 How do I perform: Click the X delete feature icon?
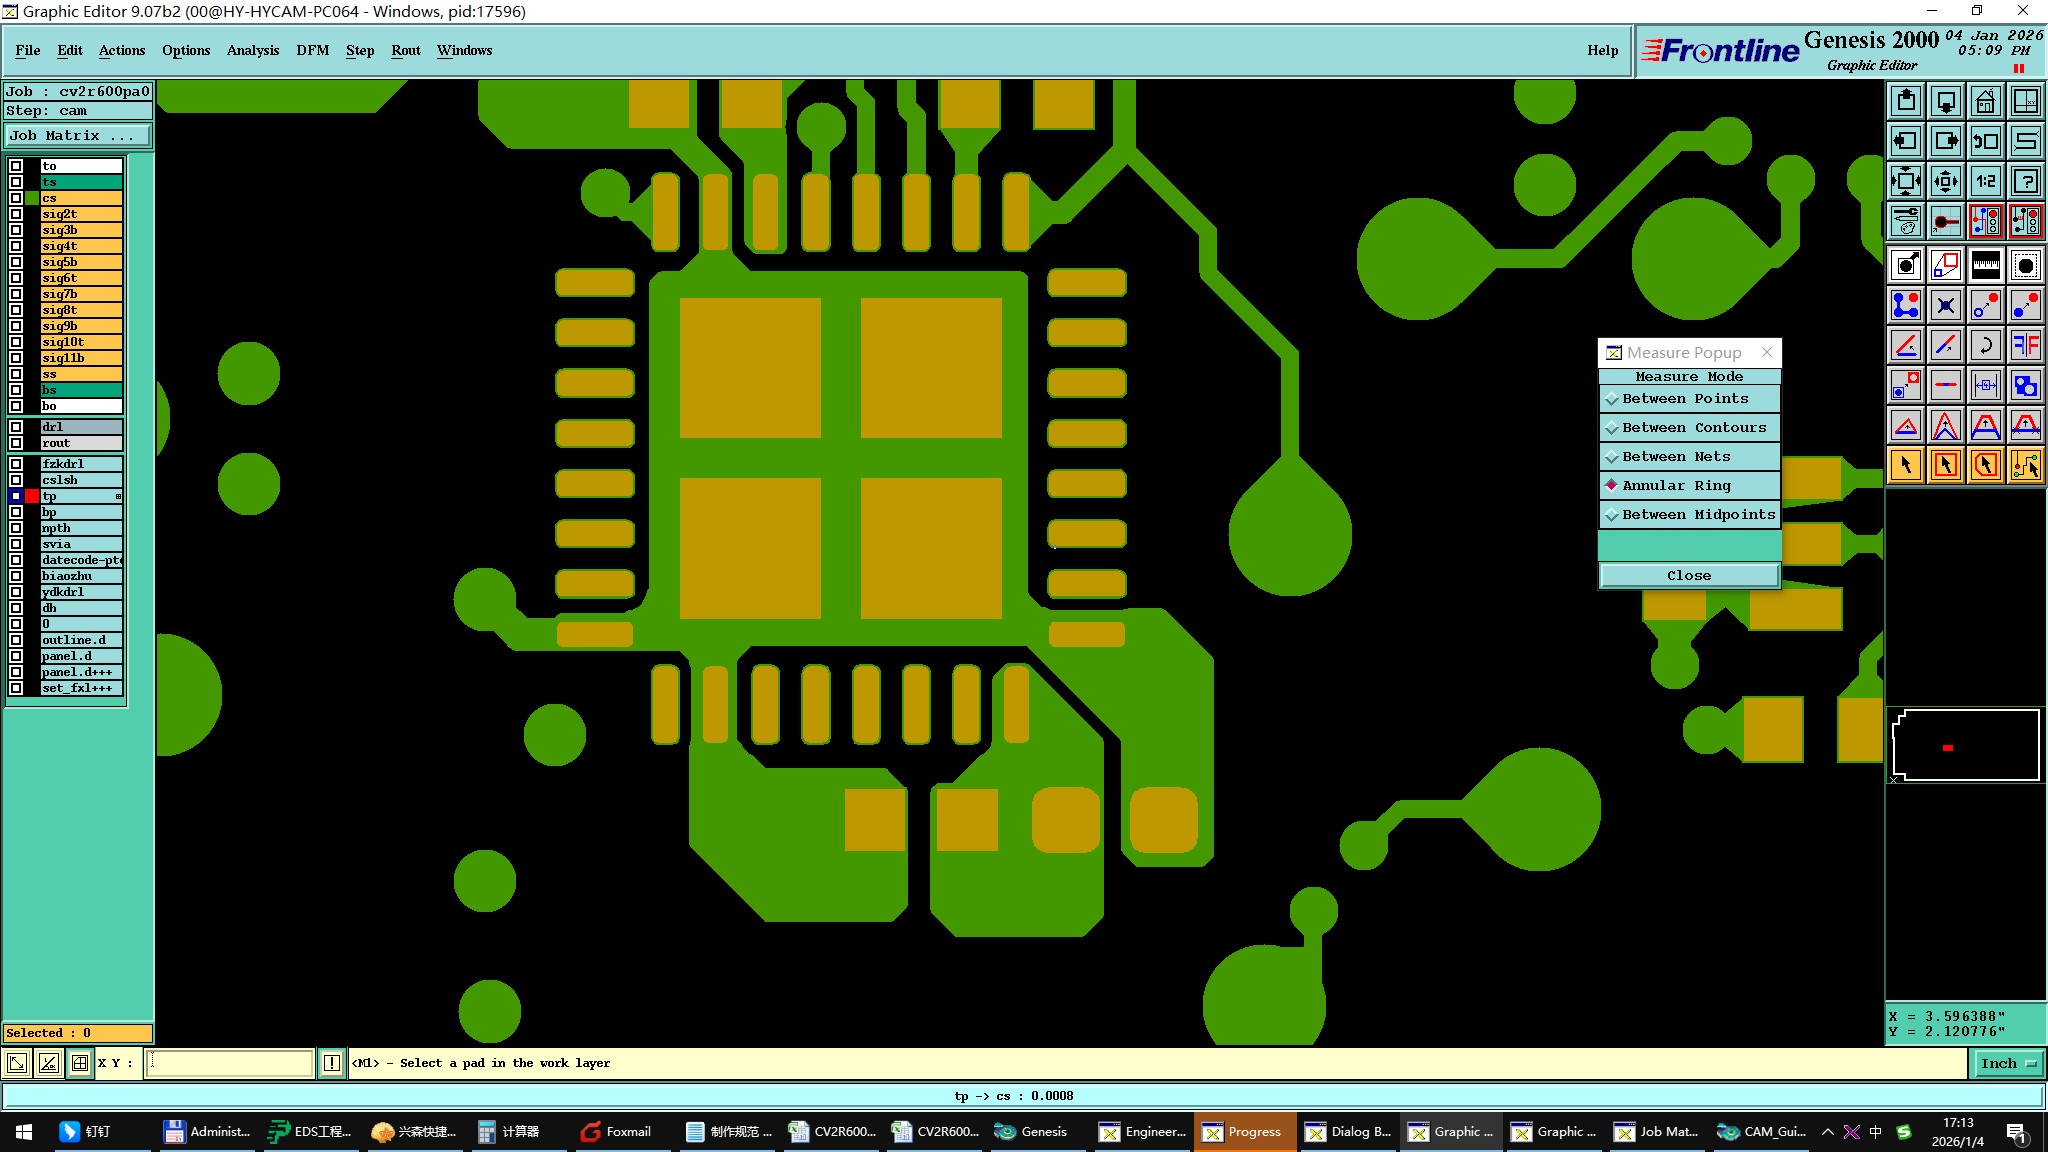(x=1945, y=305)
